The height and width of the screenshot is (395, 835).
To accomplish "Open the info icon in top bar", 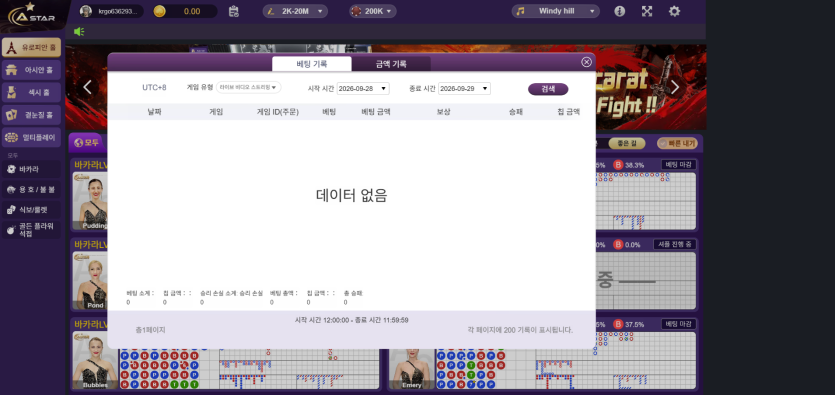I will 619,11.
